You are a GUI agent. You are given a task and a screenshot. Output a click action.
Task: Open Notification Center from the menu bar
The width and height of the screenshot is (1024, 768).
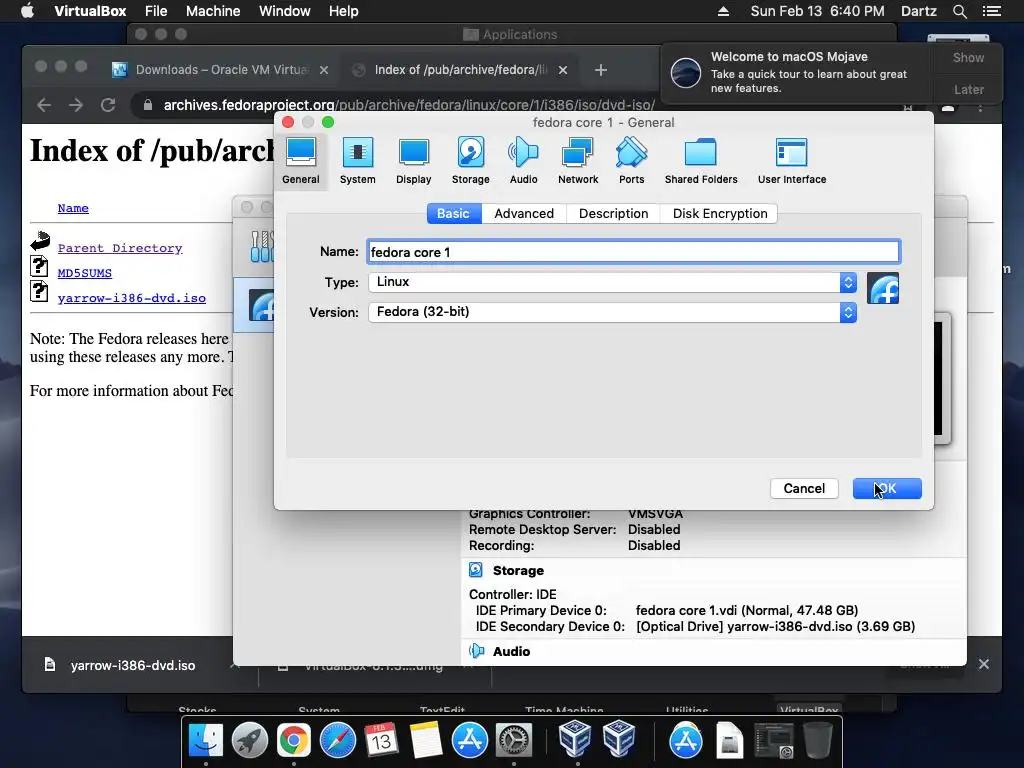[991, 11]
